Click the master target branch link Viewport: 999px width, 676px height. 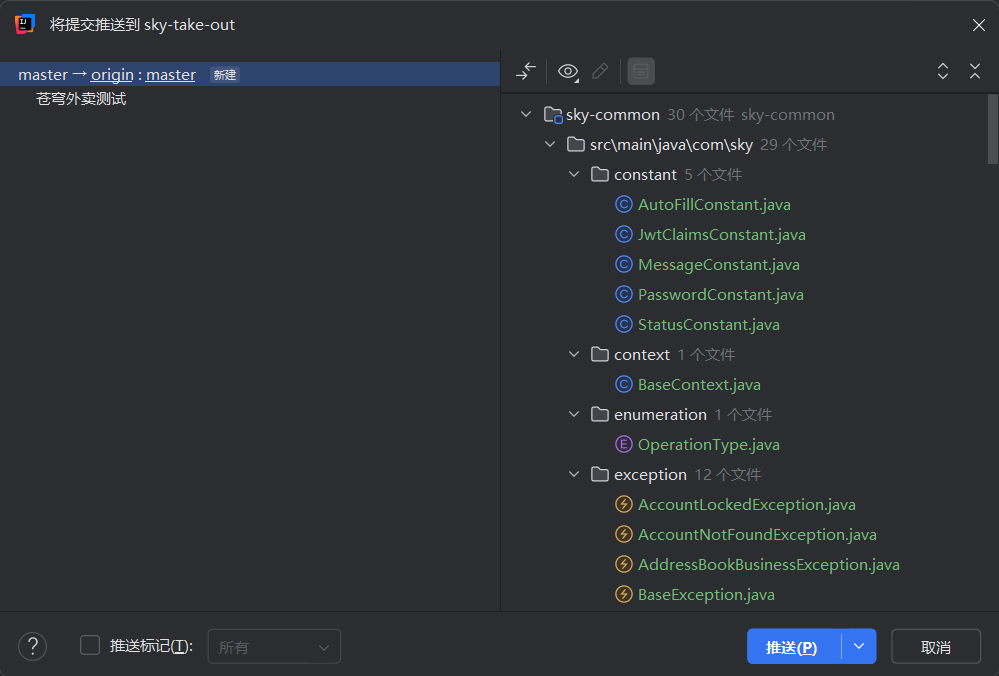(x=171, y=75)
